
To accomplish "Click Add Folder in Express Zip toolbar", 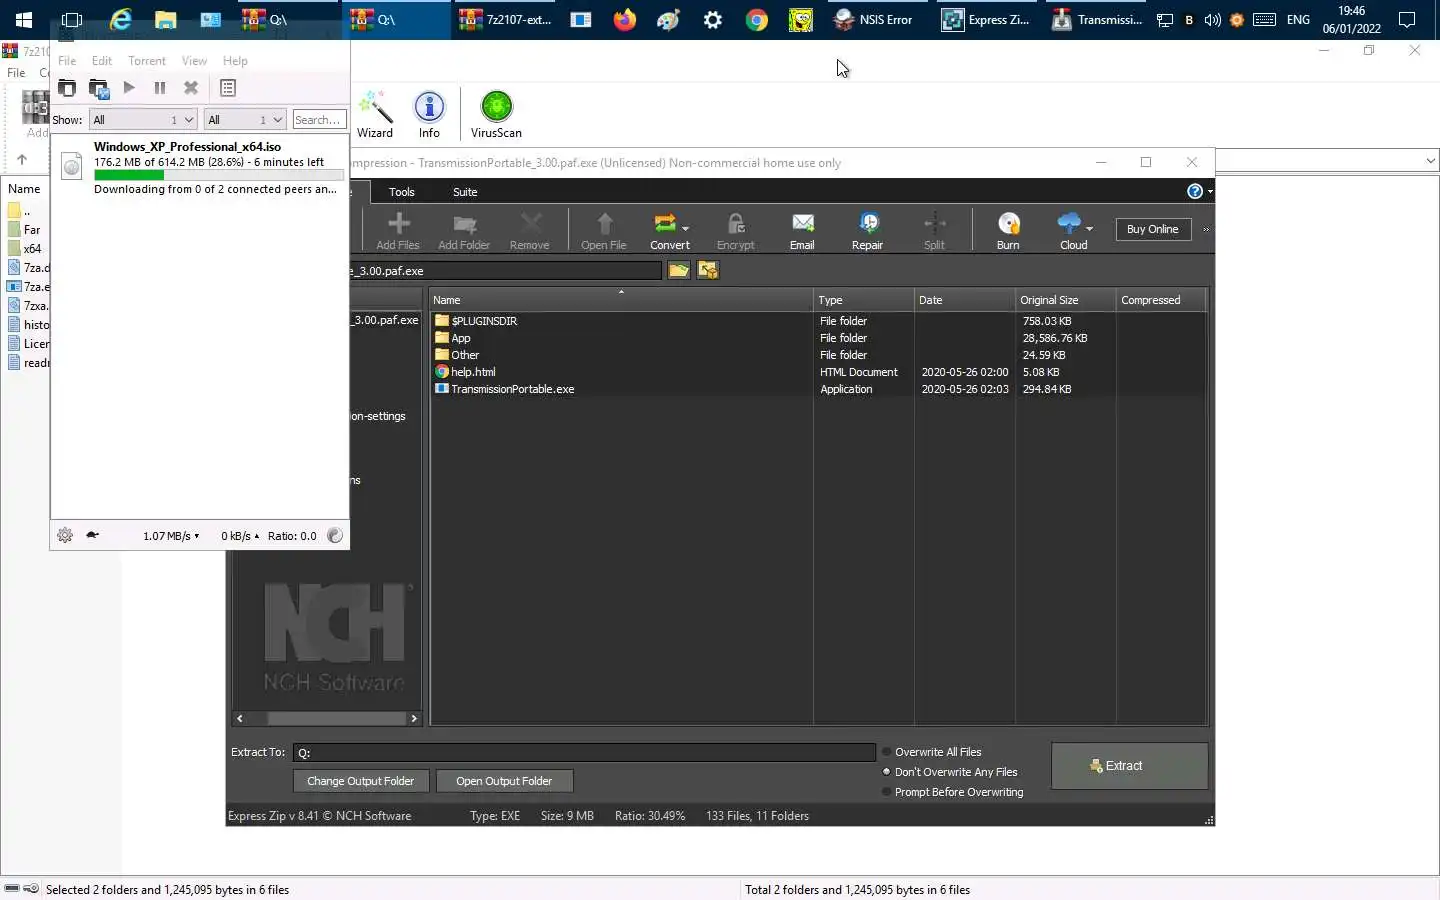I will (x=464, y=231).
